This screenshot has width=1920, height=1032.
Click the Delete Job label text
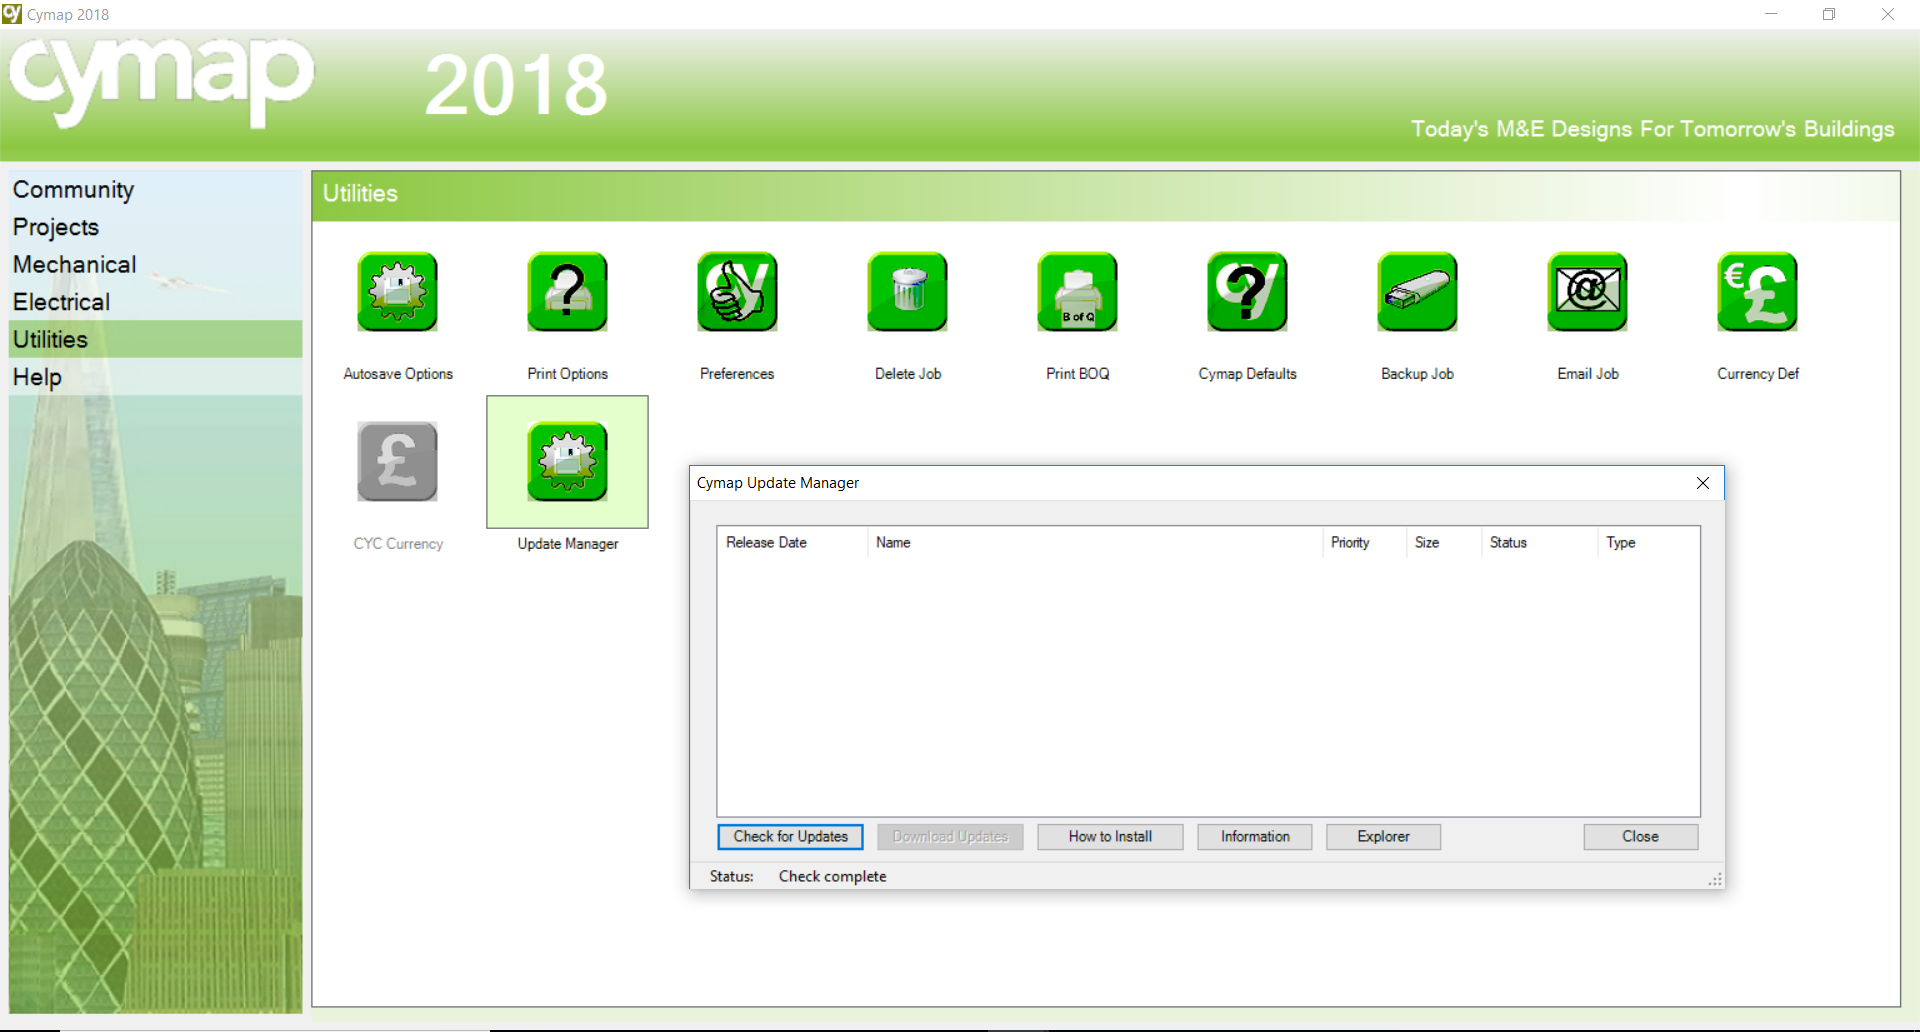[x=908, y=374]
